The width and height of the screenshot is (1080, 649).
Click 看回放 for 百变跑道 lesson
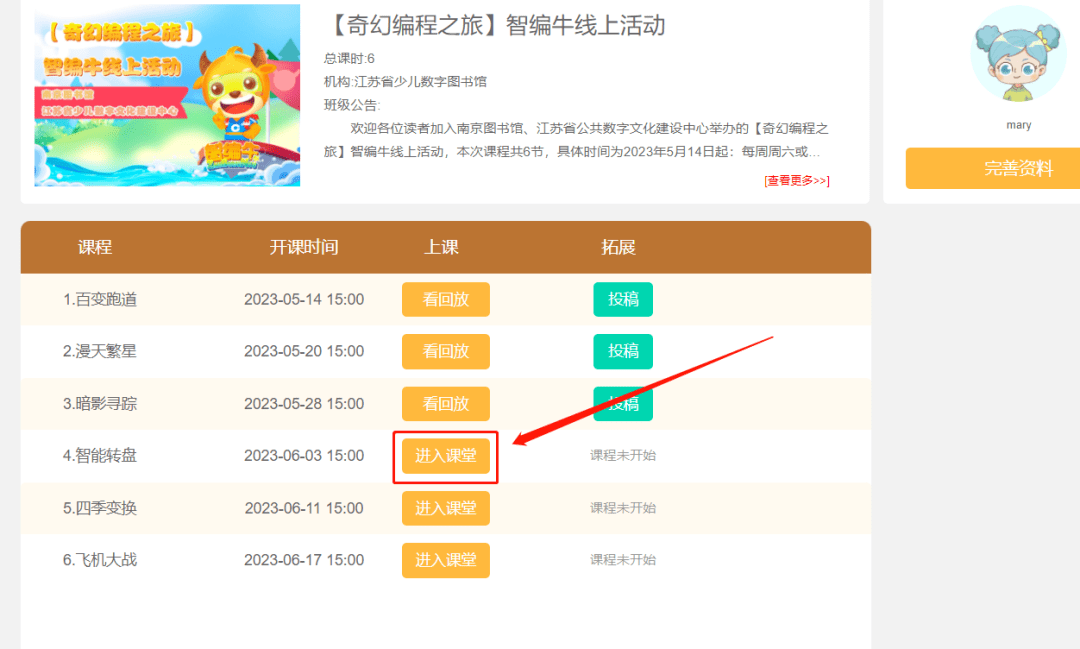click(x=445, y=299)
